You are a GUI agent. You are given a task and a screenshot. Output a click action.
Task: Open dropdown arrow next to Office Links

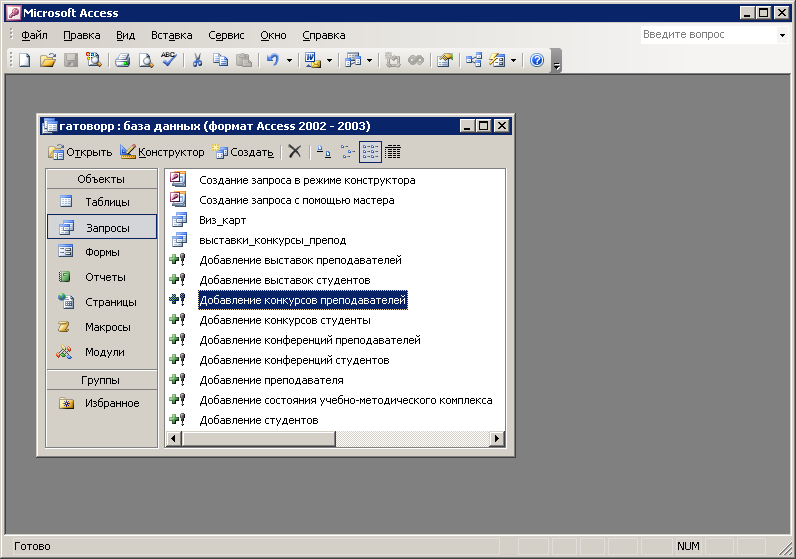pyautogui.click(x=329, y=60)
